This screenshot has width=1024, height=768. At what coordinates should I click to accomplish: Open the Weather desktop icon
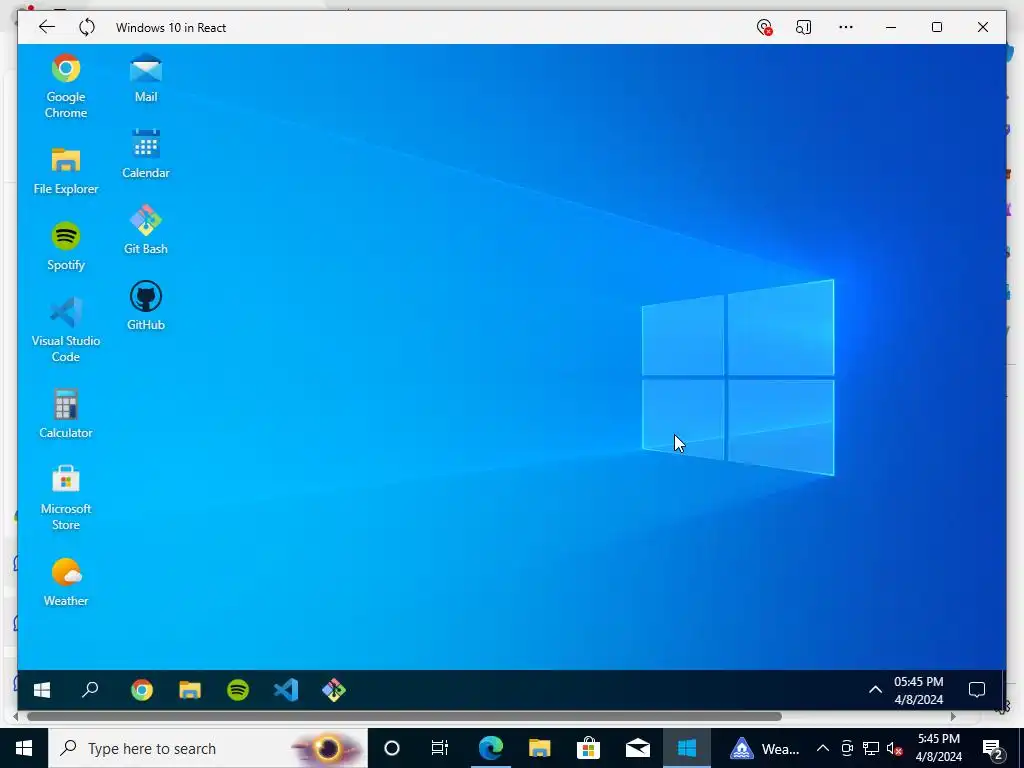[x=65, y=582]
